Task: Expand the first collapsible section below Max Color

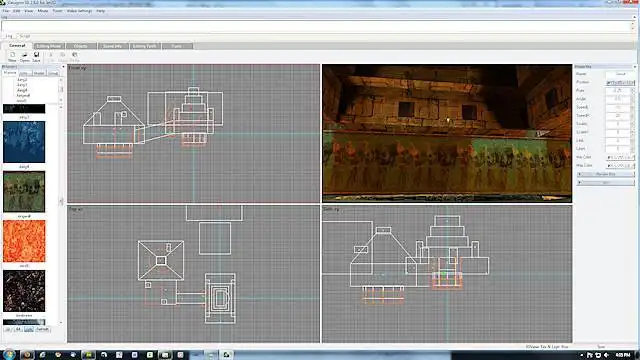Action: tap(606, 174)
